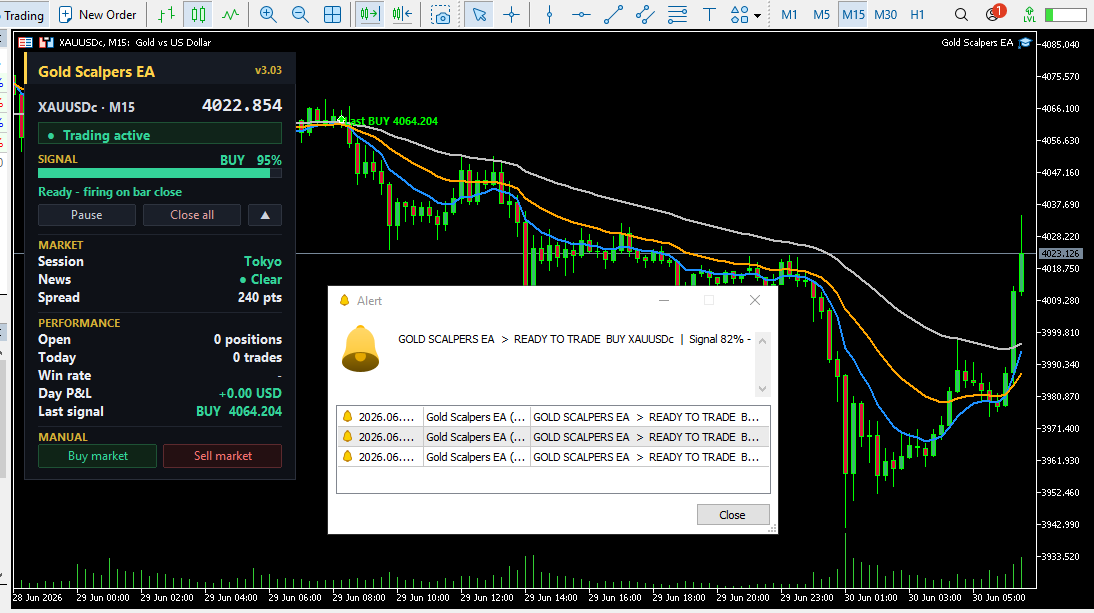Click the Tokyo session value
The image size is (1094, 613).
262,262
